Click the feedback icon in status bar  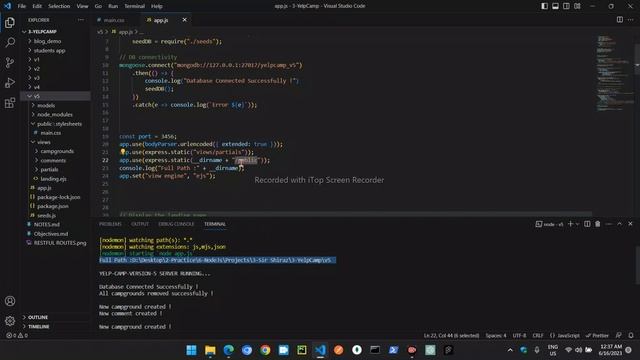click(x=619, y=336)
